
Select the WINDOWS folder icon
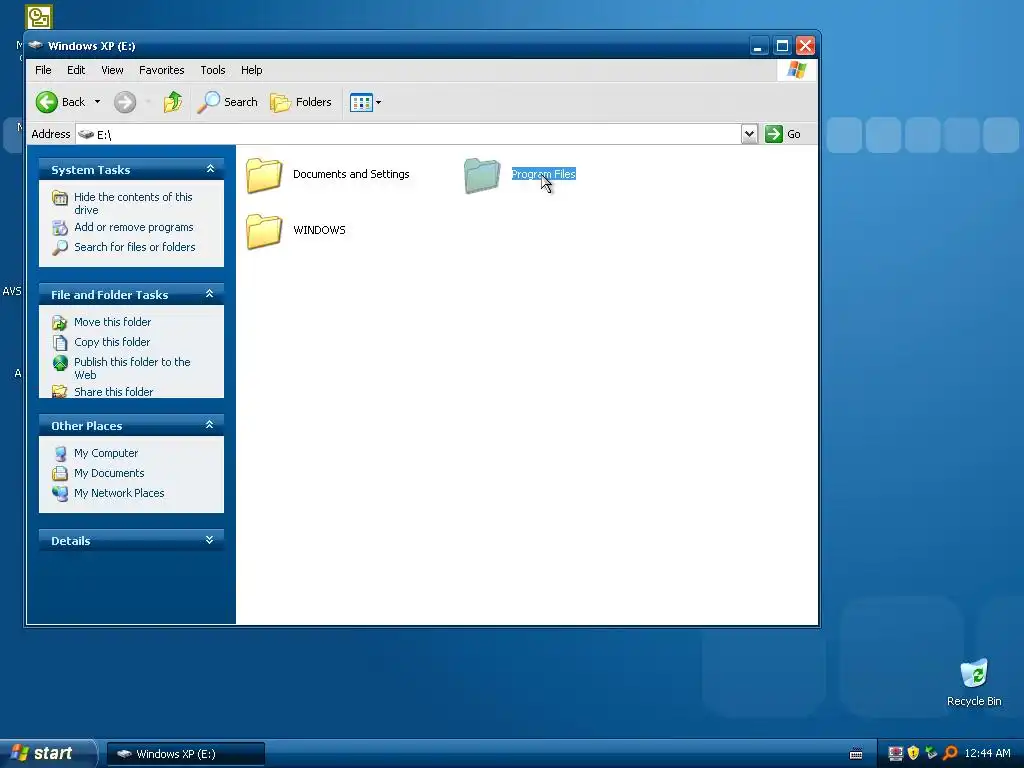click(x=264, y=231)
